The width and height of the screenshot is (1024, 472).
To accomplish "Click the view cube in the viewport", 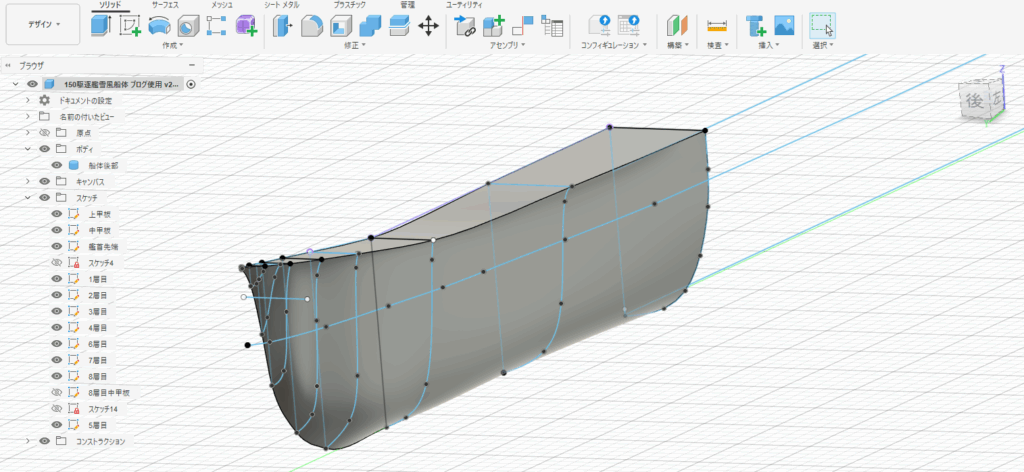I will click(975, 100).
